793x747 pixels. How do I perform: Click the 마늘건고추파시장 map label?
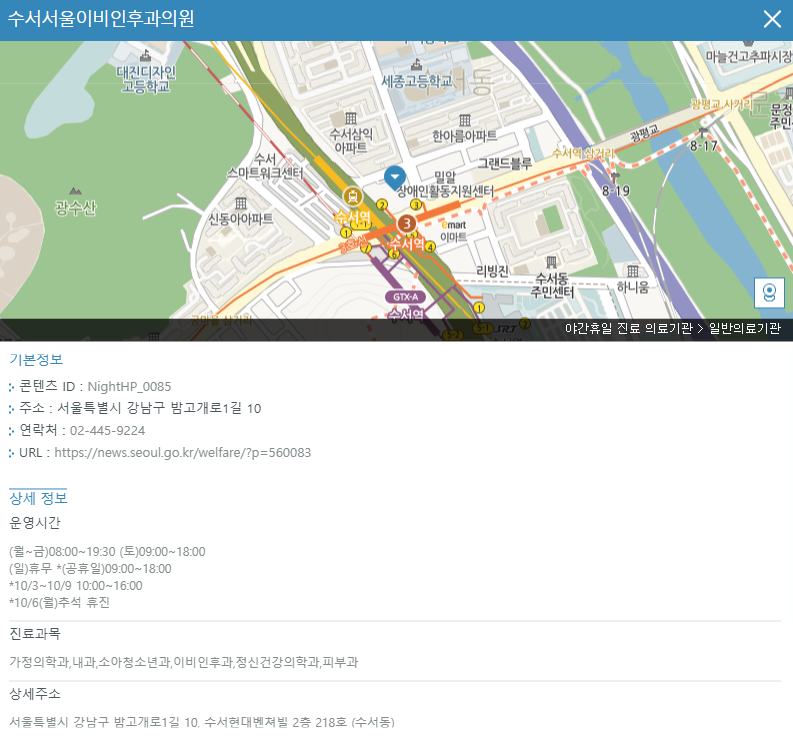click(x=749, y=57)
